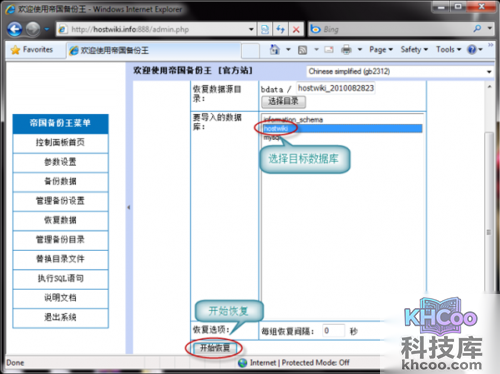
Task: Click 退出系统 to log out
Action: pos(60,317)
